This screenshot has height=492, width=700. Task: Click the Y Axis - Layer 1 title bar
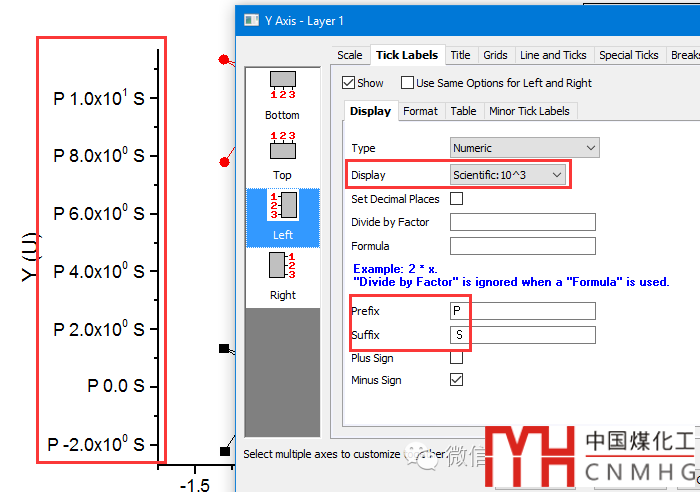pos(467,21)
